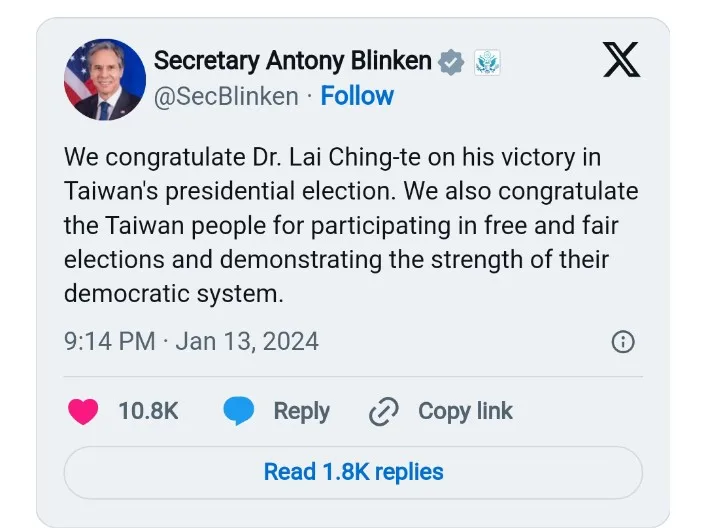
Task: Click the chain link copy icon
Action: coord(384,411)
